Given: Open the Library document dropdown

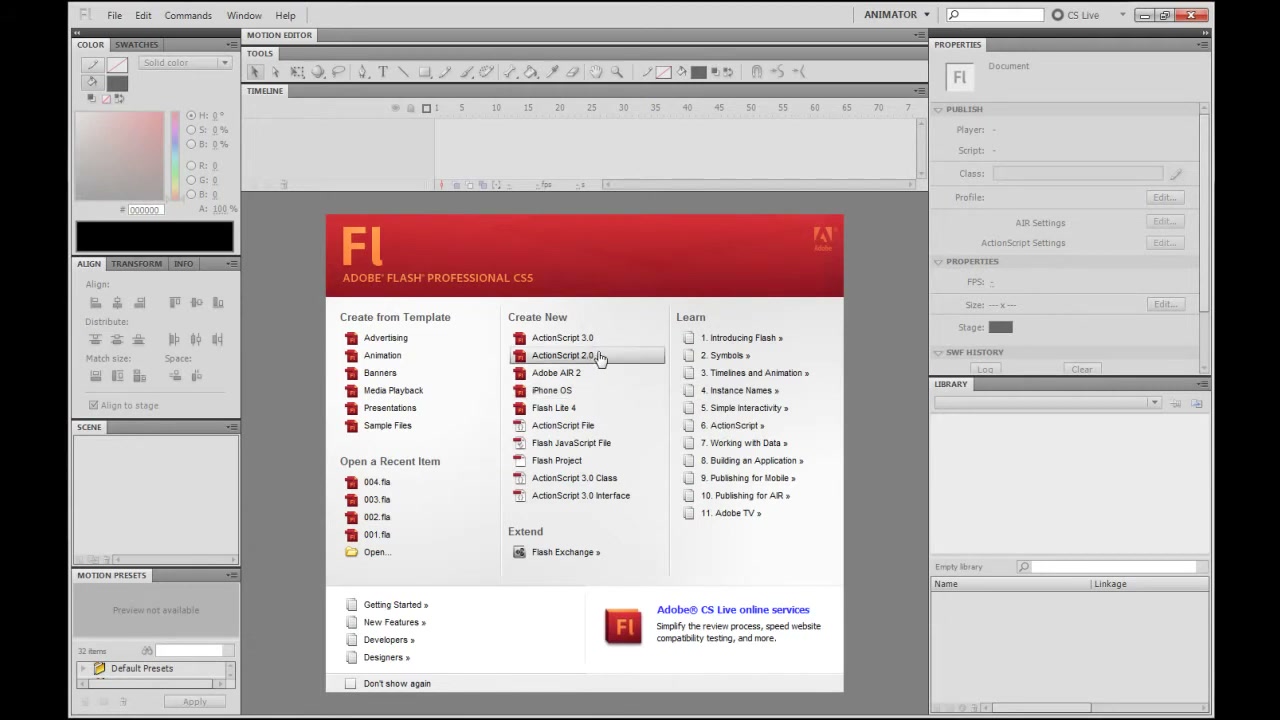Looking at the screenshot, I should (1047, 403).
